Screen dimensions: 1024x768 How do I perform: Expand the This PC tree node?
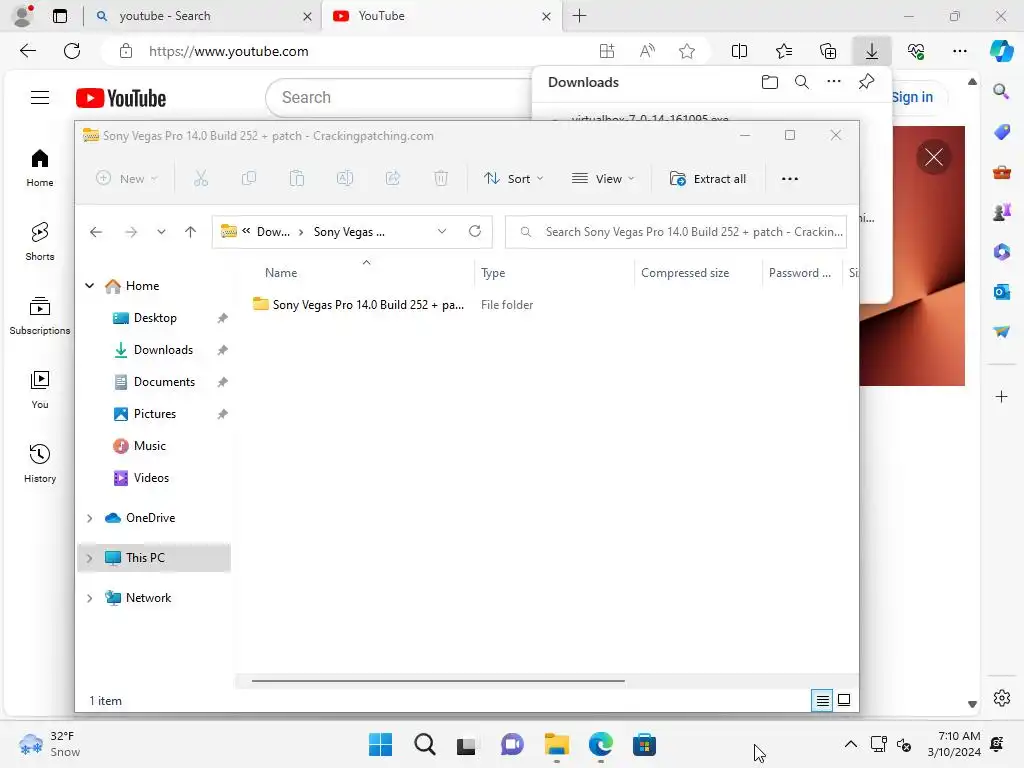[x=89, y=558]
